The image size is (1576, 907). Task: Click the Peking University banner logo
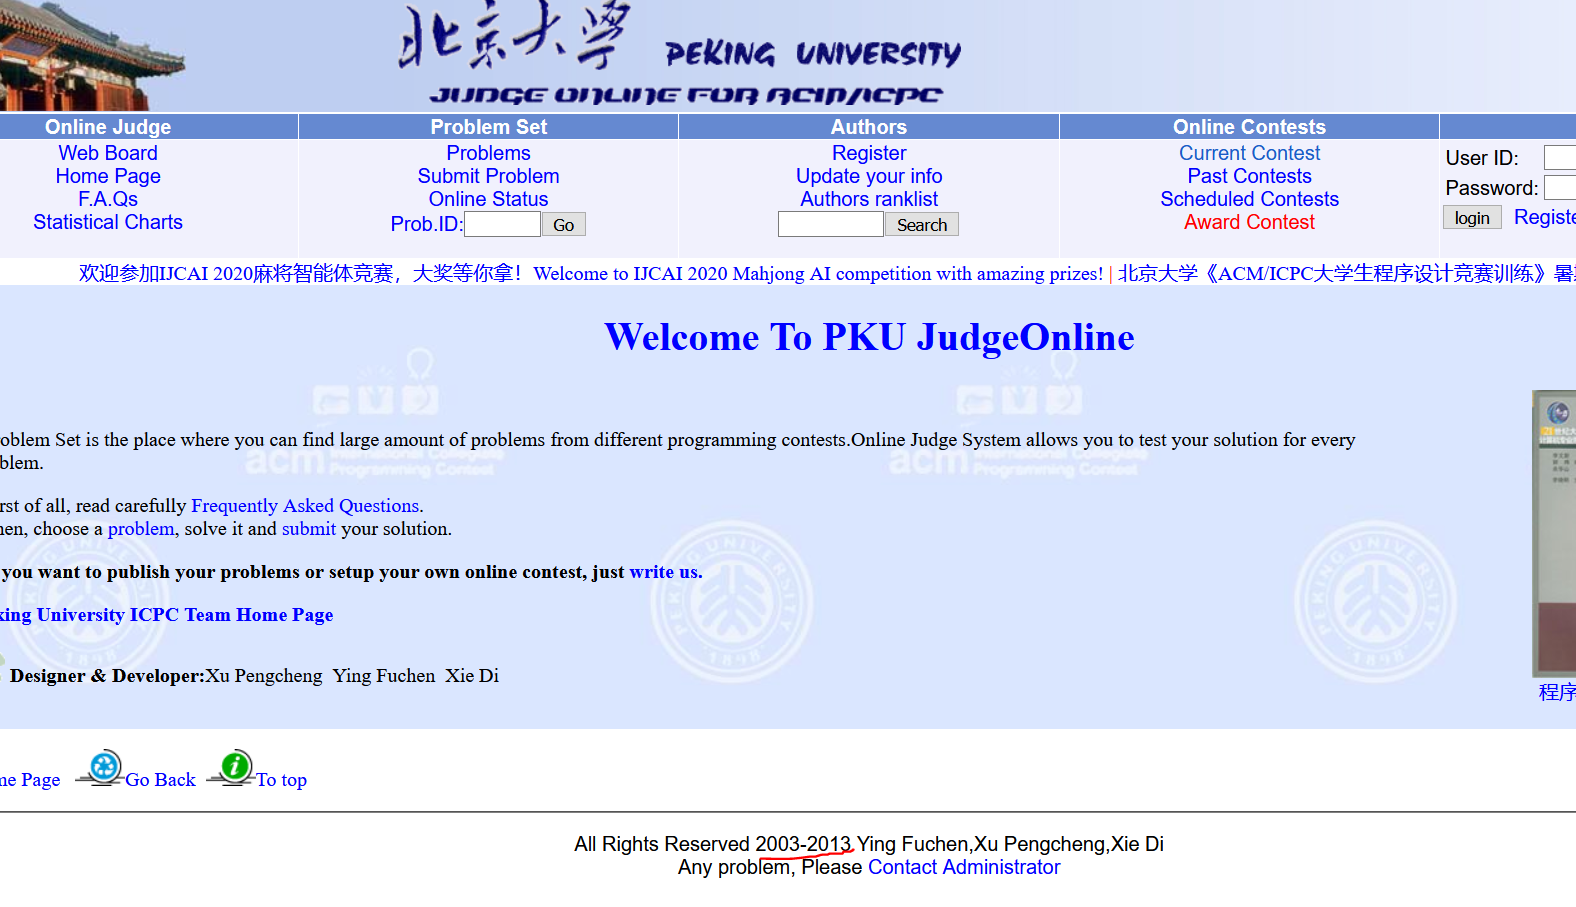point(680,53)
